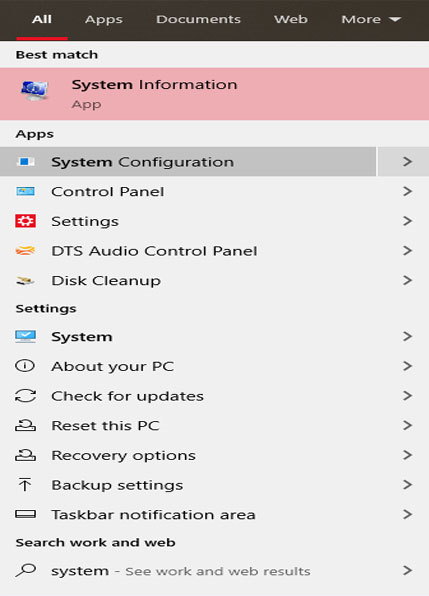Click the Disk Cleanup icon
The height and width of the screenshot is (596, 429).
click(25, 281)
